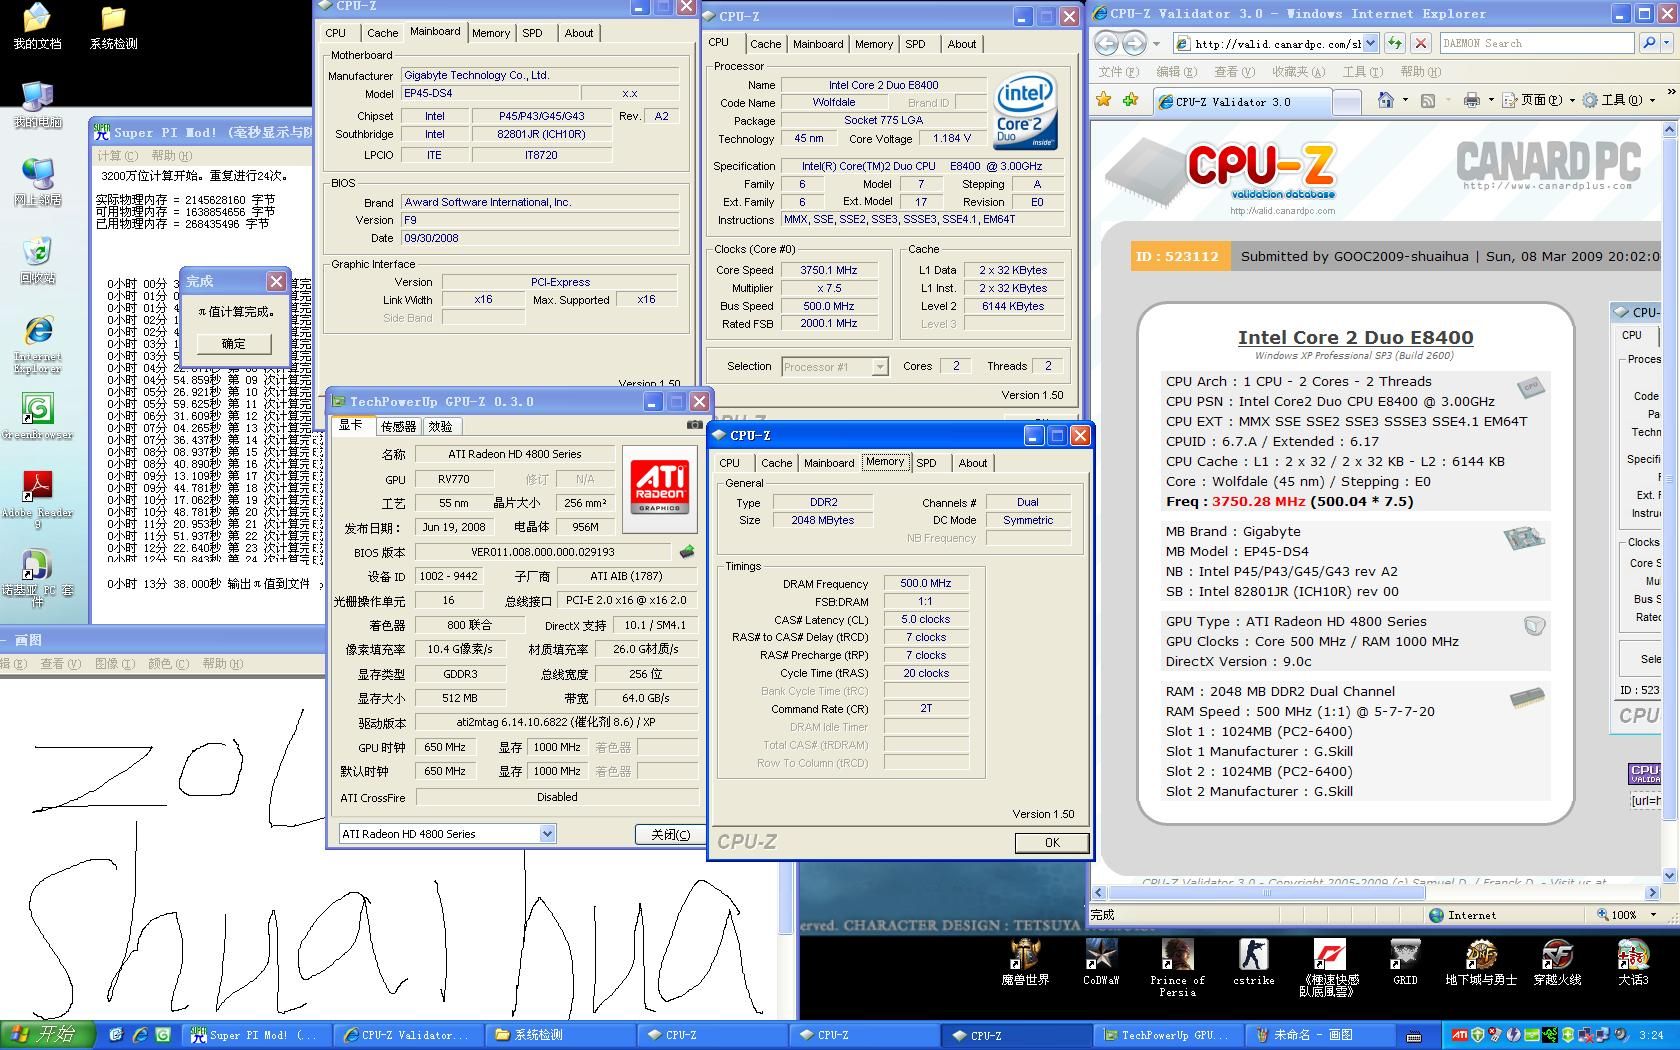
Task: Open the Nokia PC Suite desktop shortcut
Action: 37,578
